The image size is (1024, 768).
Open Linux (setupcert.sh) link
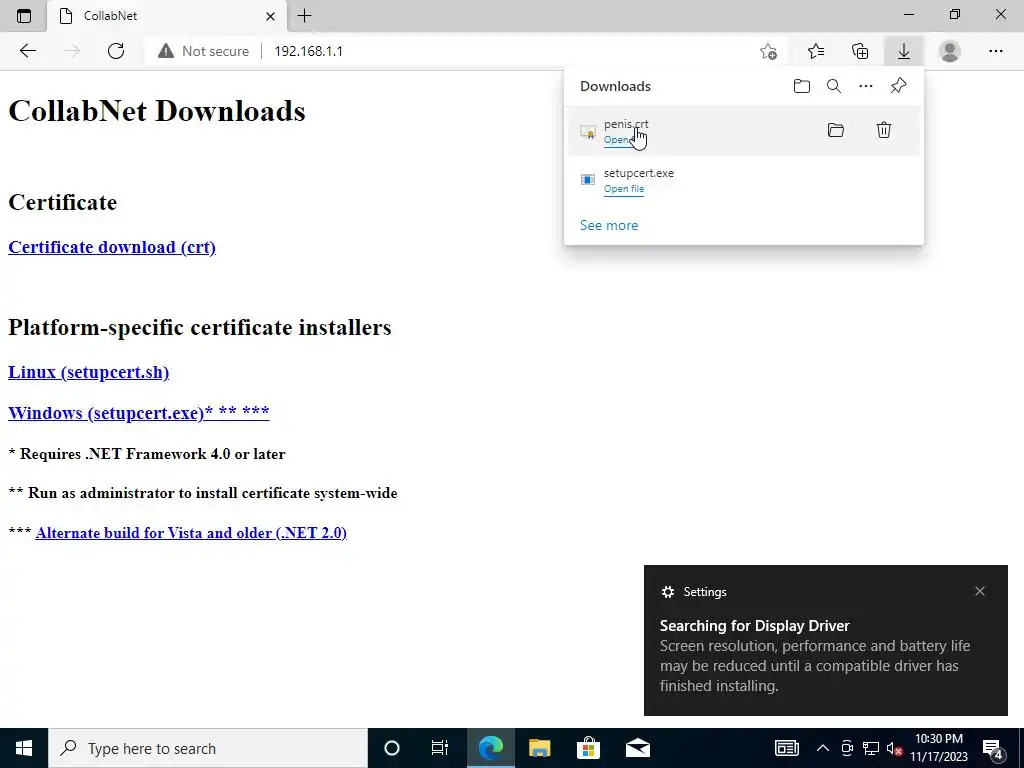tap(88, 372)
